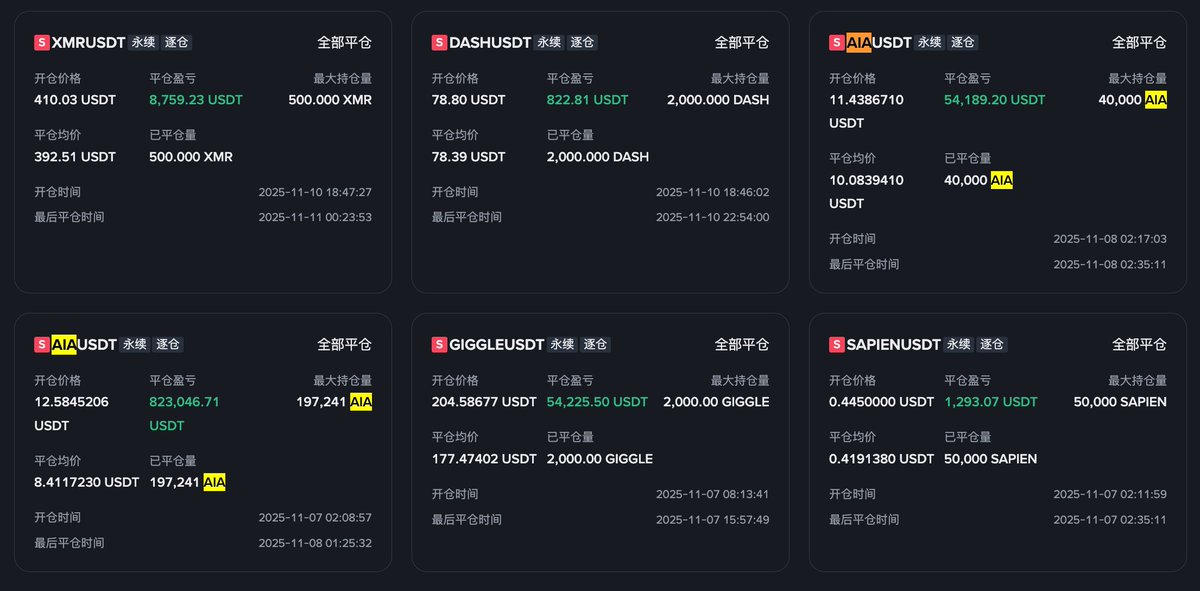This screenshot has width=1200, height=591.
Task: Click the red S badge beside DASHUSDT
Action: coord(439,43)
